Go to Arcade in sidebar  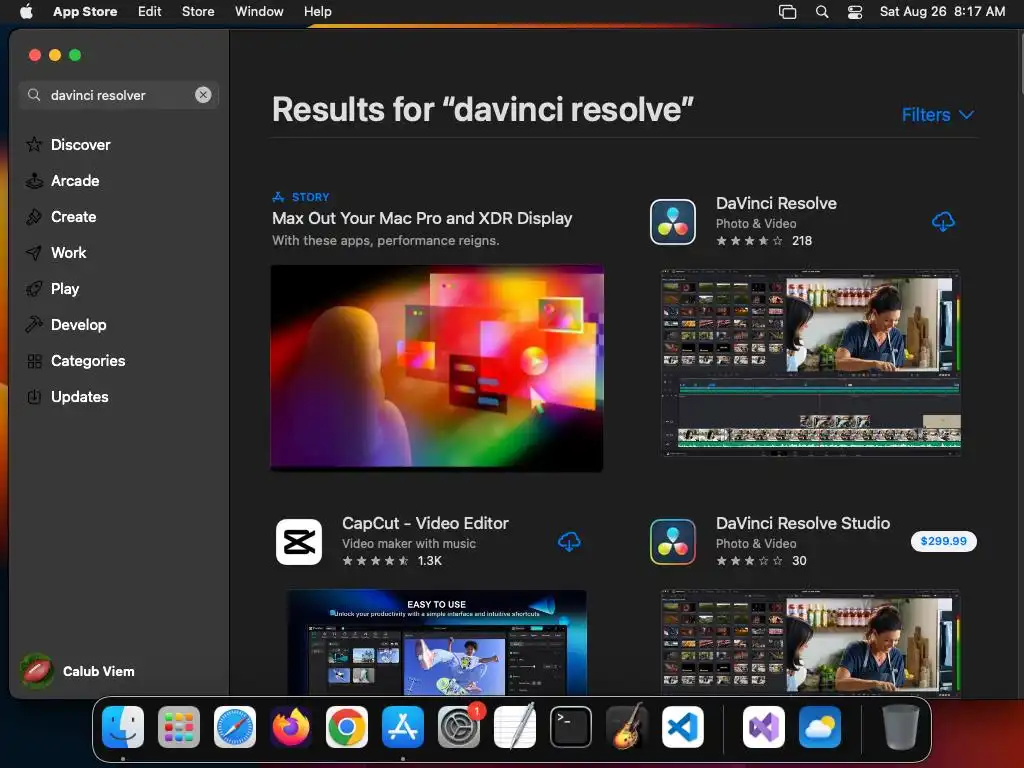[63, 180]
